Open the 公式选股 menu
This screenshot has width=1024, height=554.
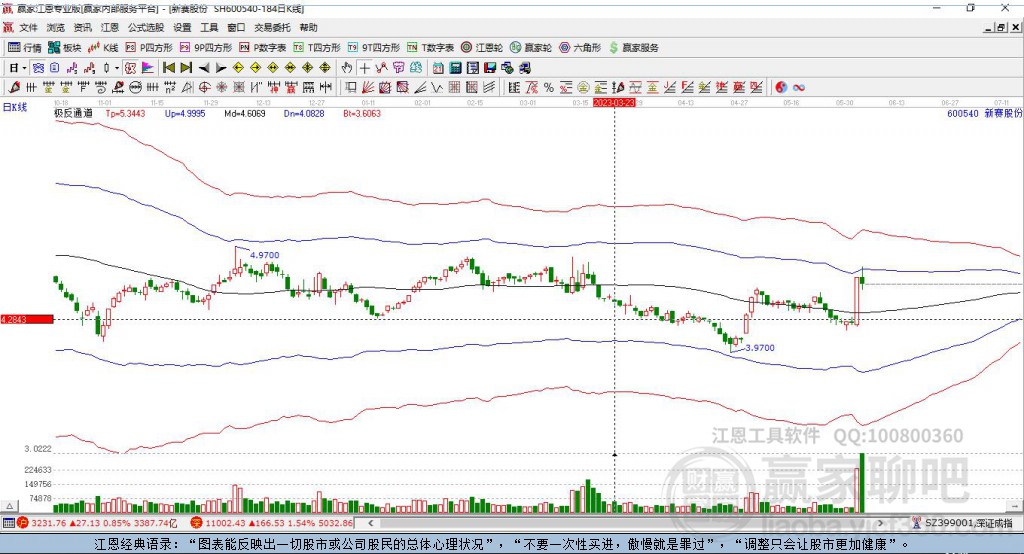coord(146,27)
